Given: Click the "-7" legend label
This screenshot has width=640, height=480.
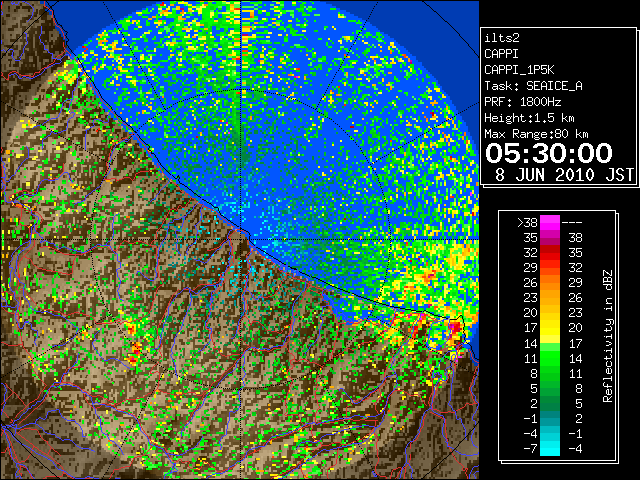Looking at the screenshot, I should click(530, 449).
